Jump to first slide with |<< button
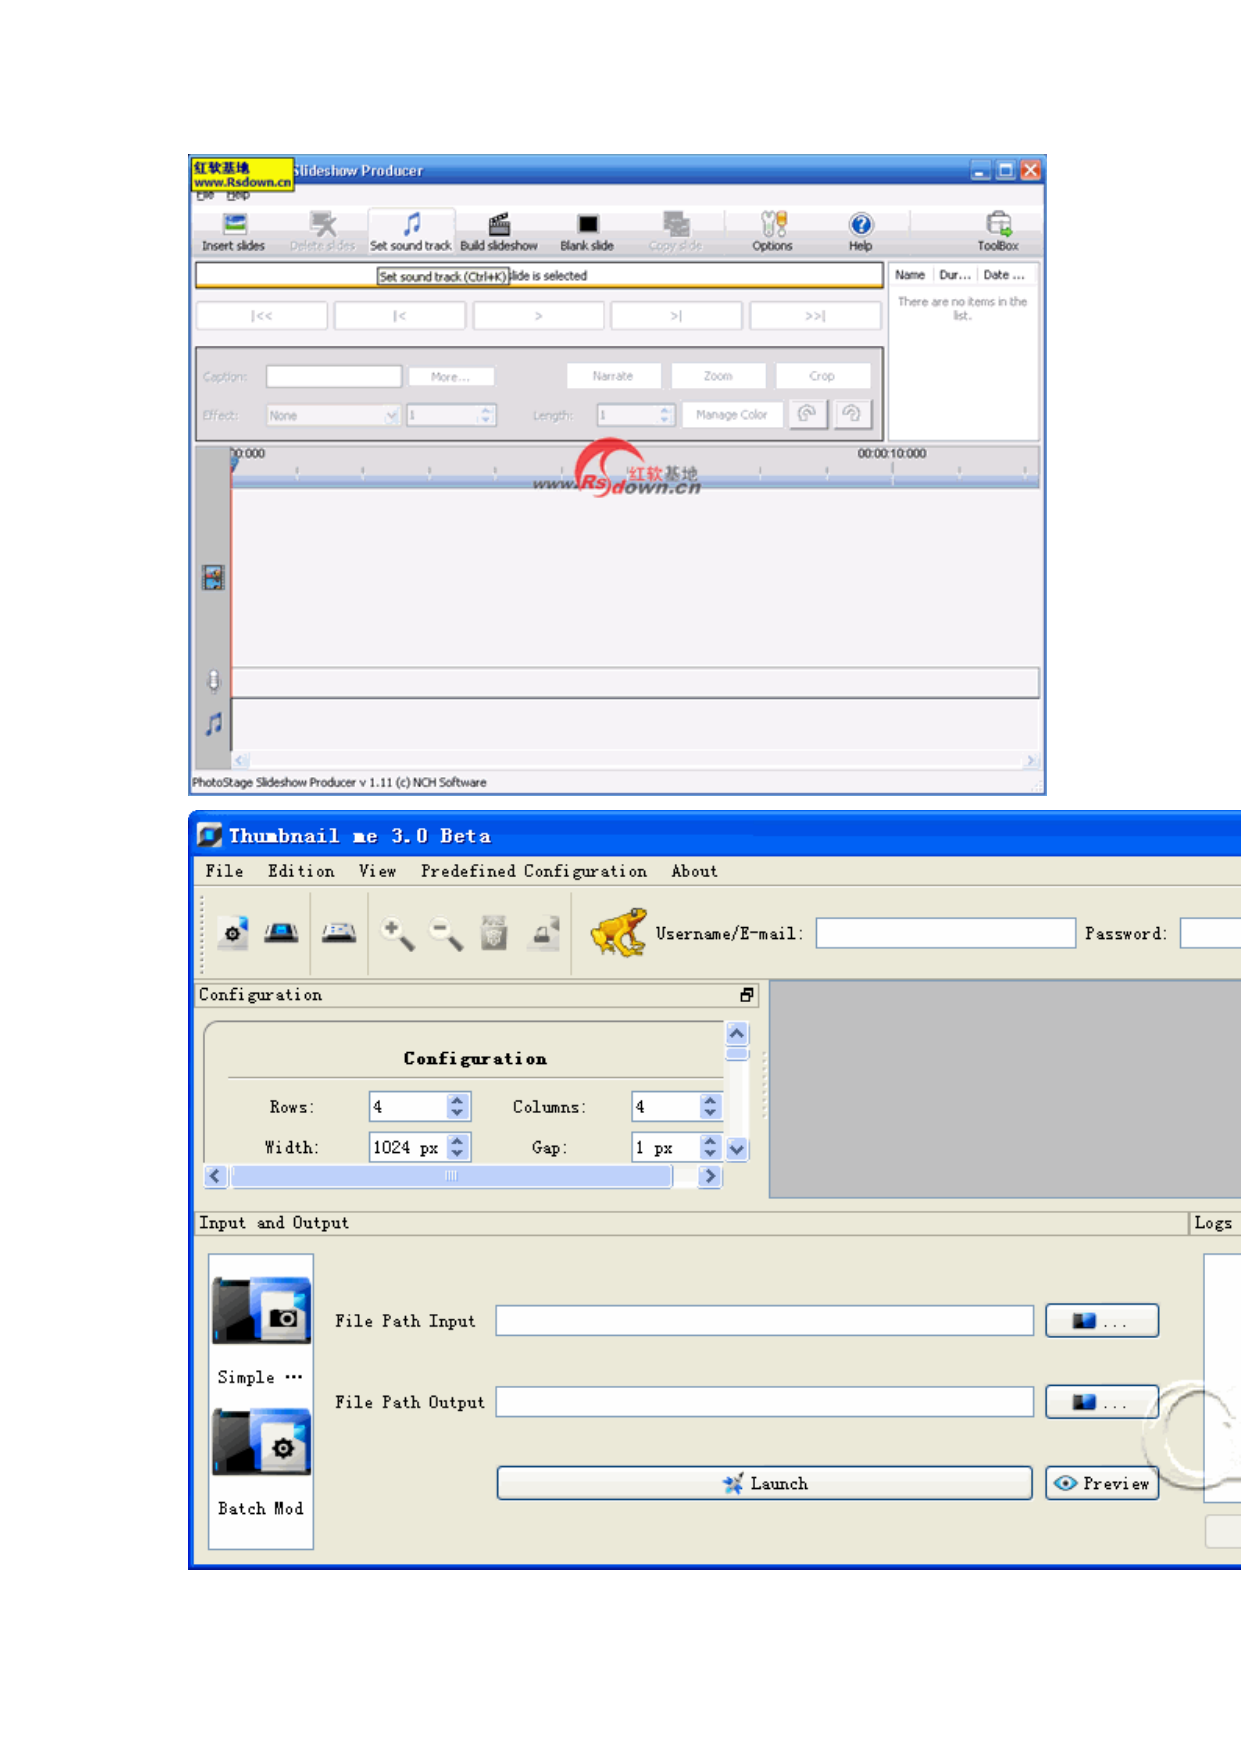 (x=262, y=316)
